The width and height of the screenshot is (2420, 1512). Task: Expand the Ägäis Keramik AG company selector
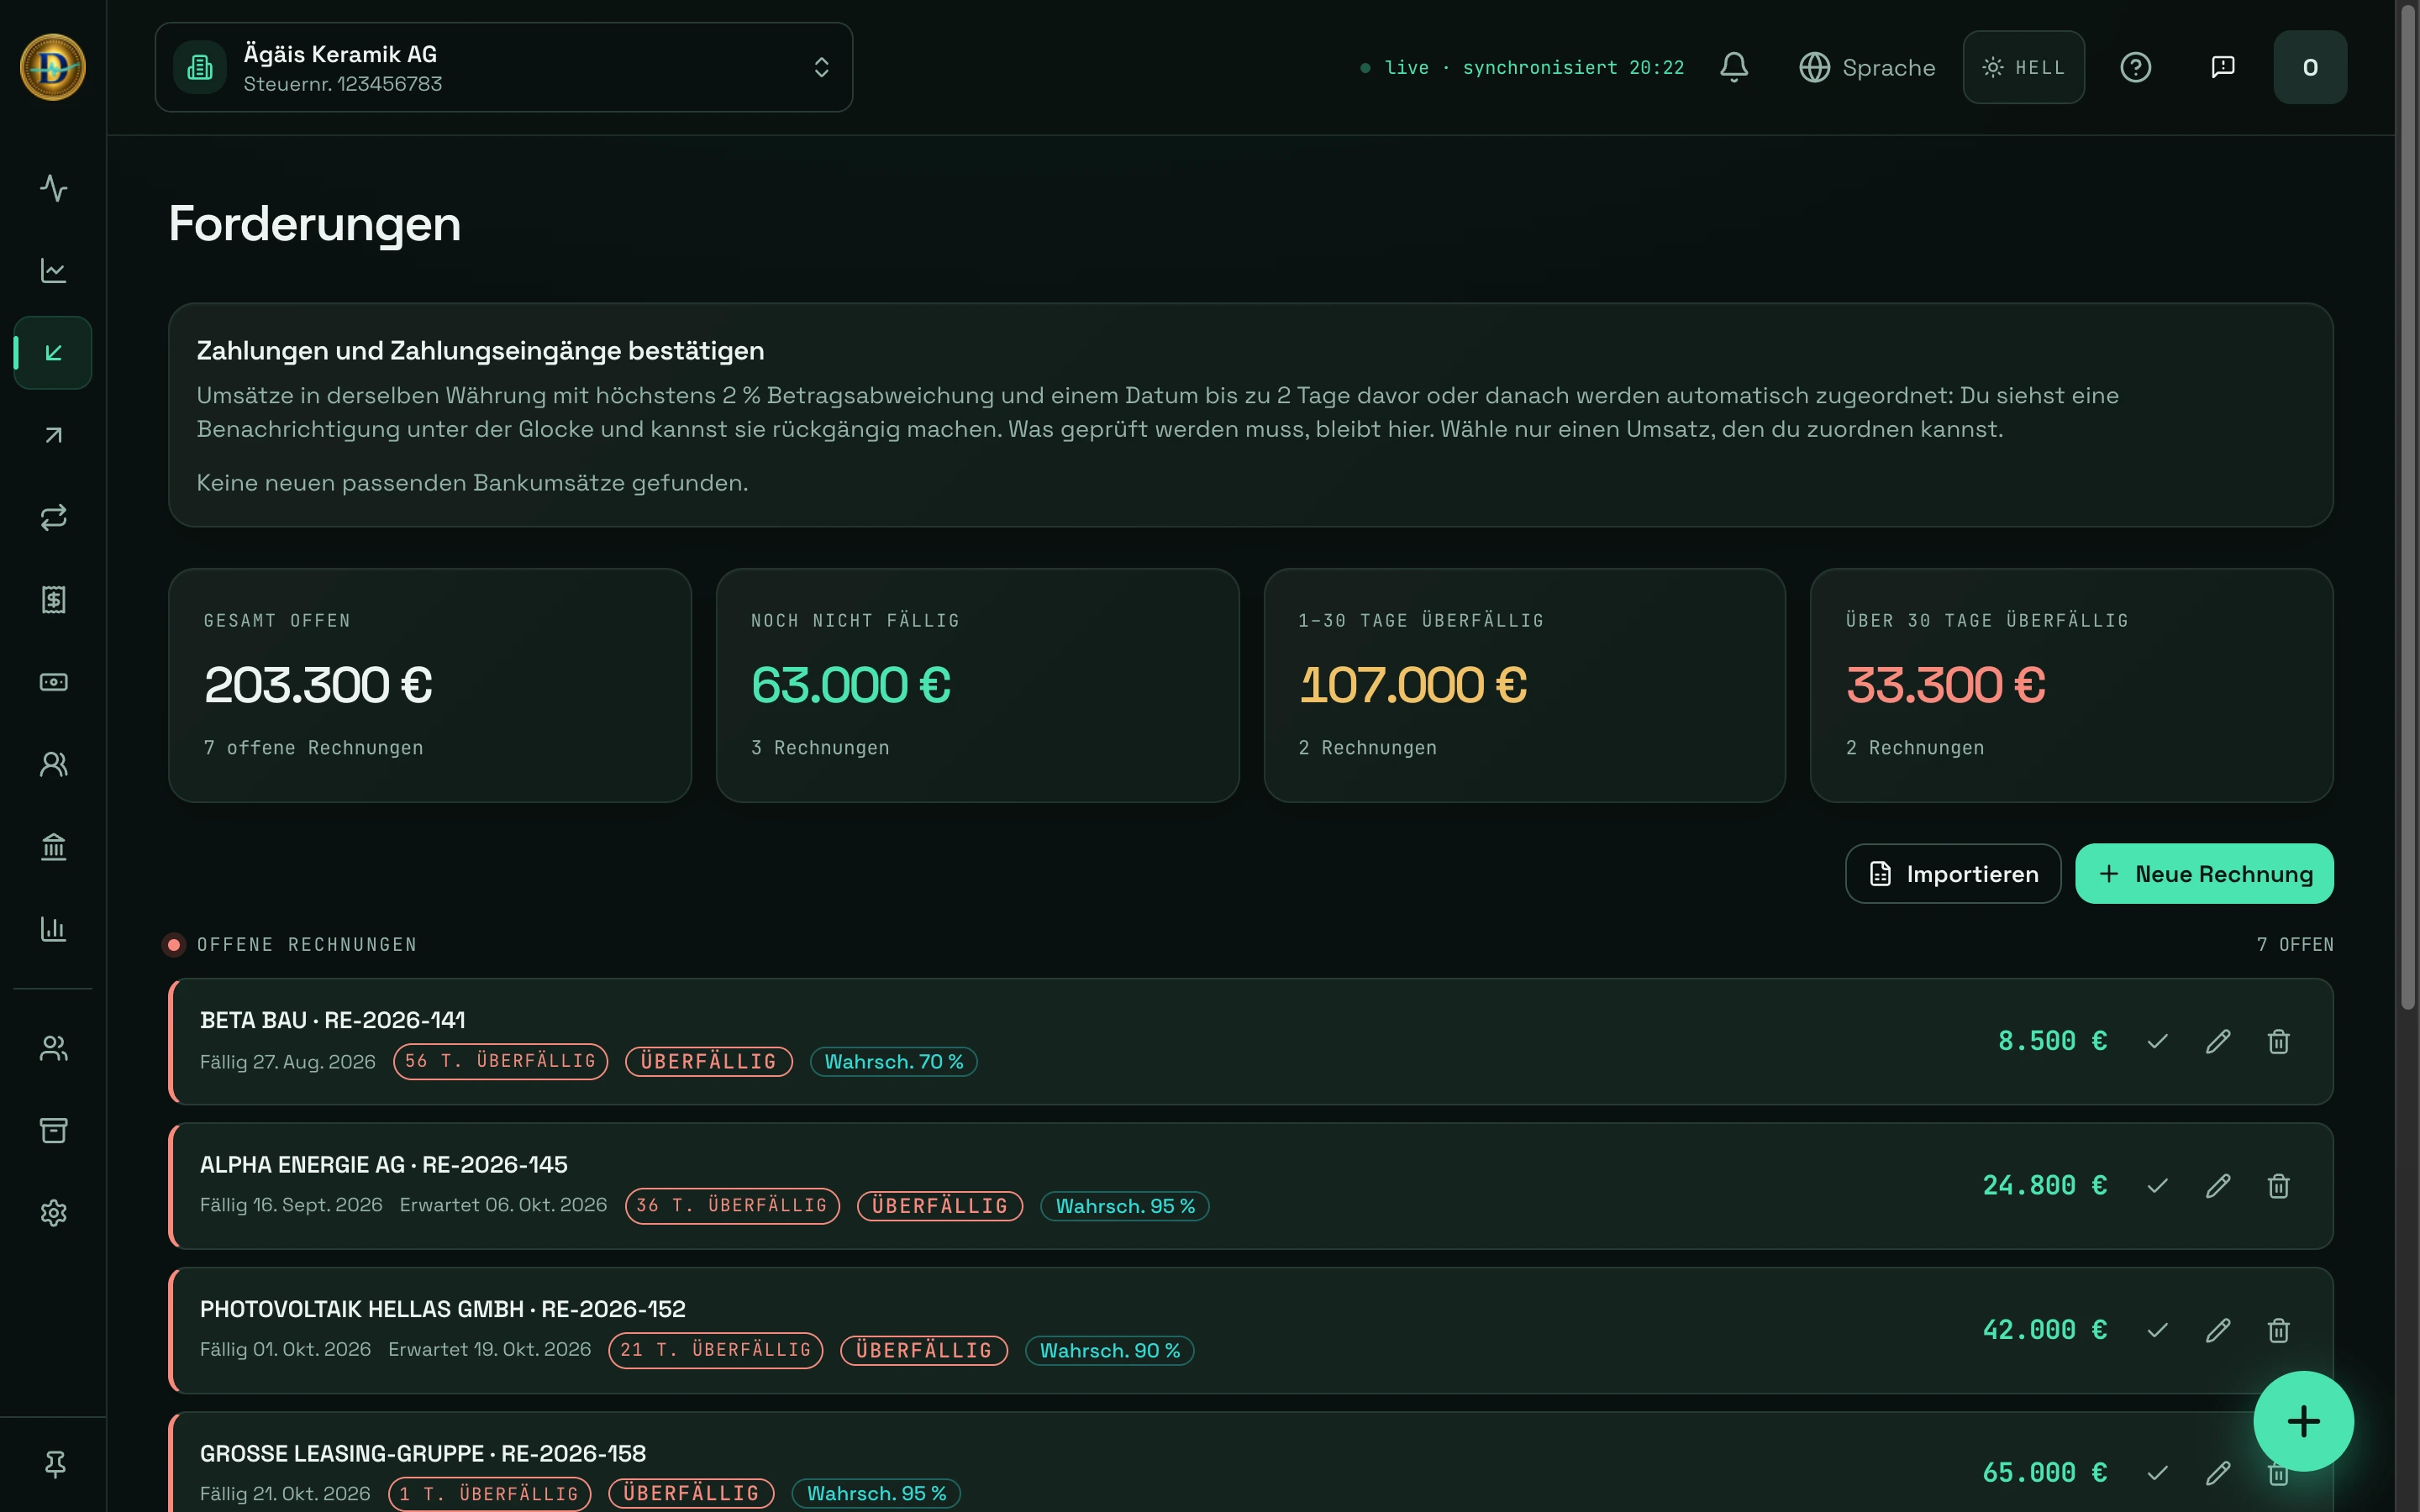tap(504, 67)
